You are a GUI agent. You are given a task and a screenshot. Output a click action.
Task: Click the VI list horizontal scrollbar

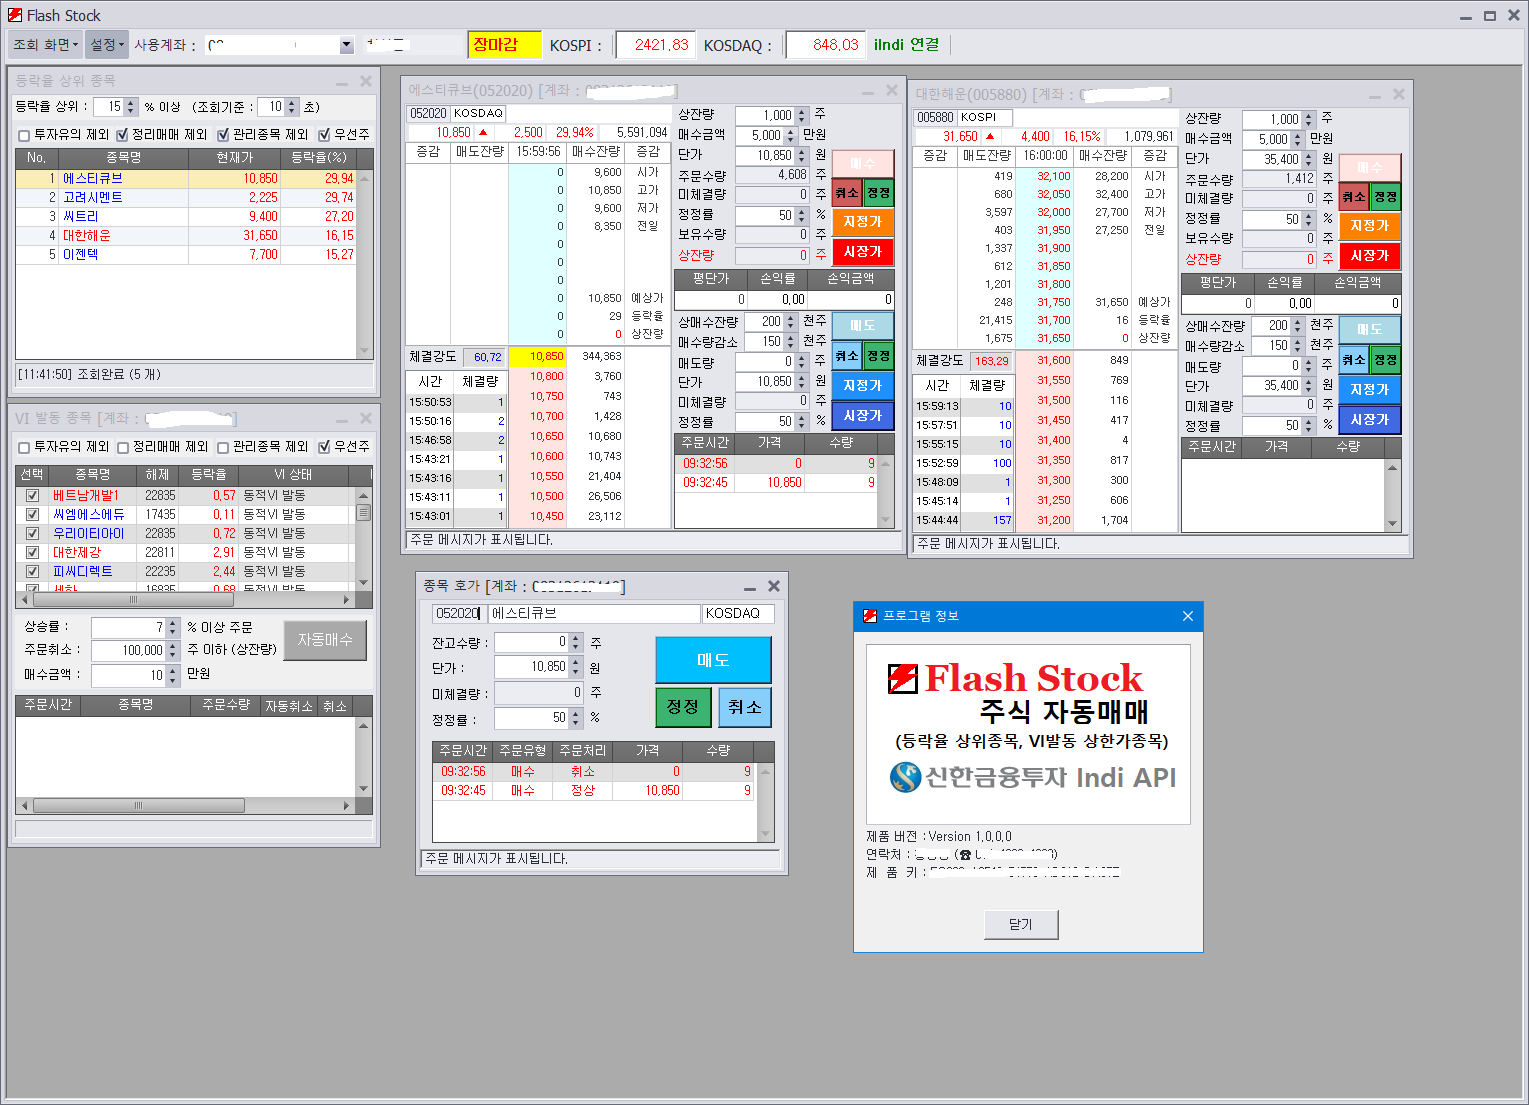187,600
